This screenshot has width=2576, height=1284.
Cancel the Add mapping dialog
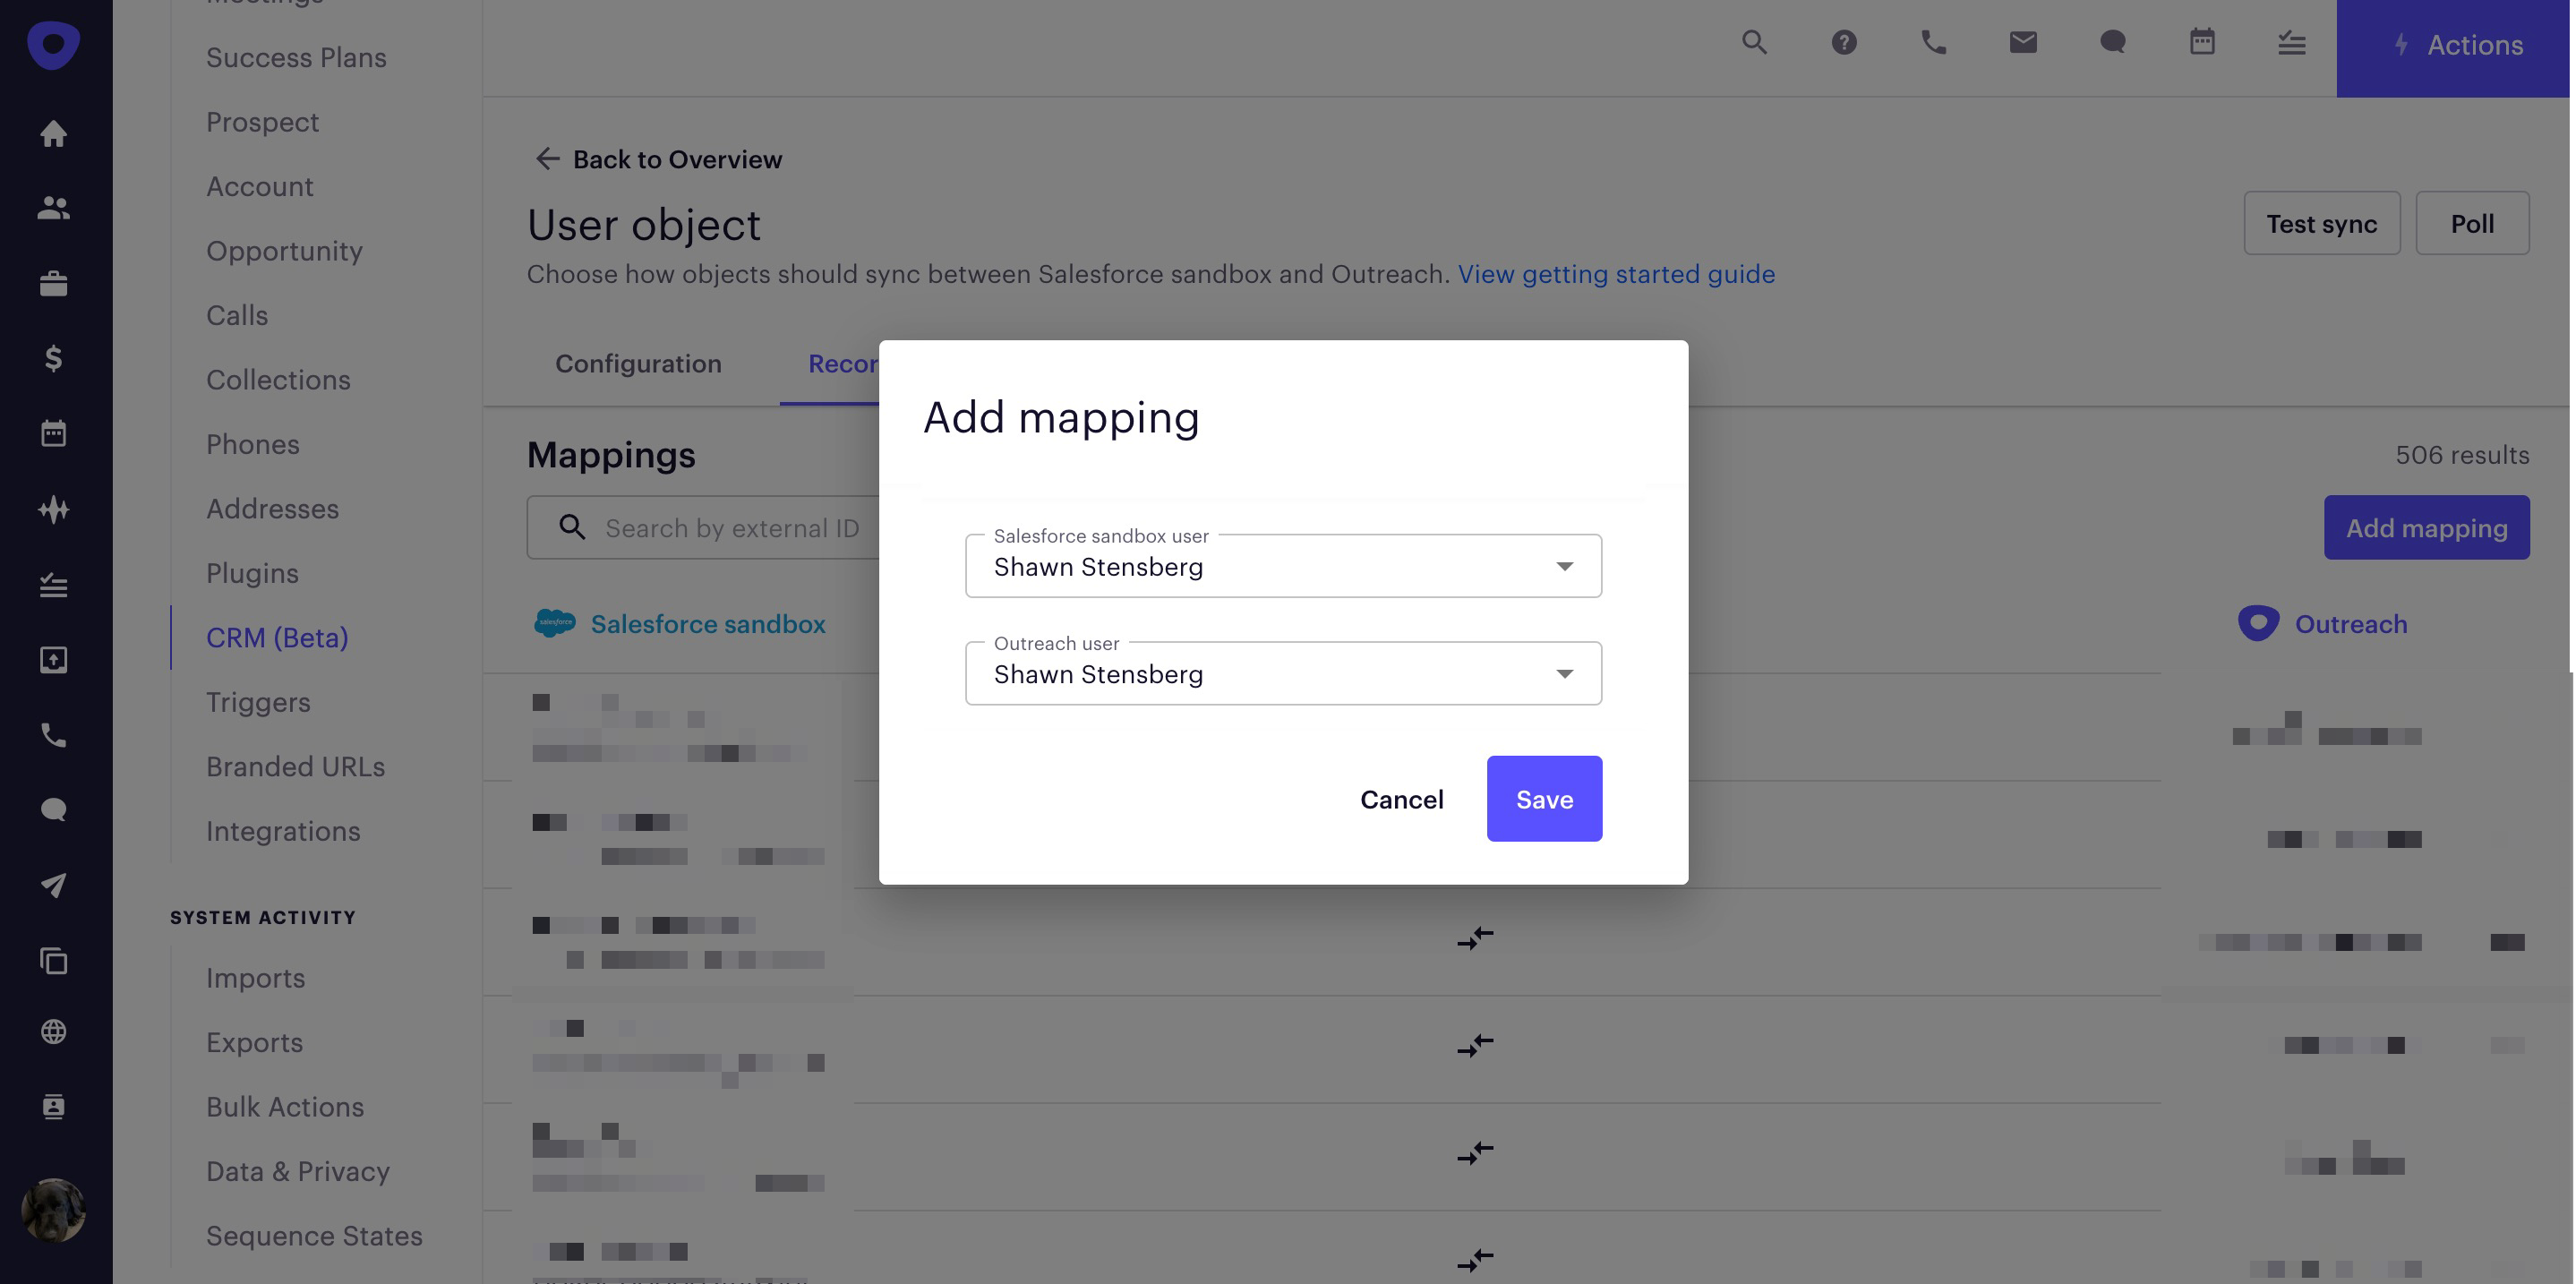pos(1401,799)
